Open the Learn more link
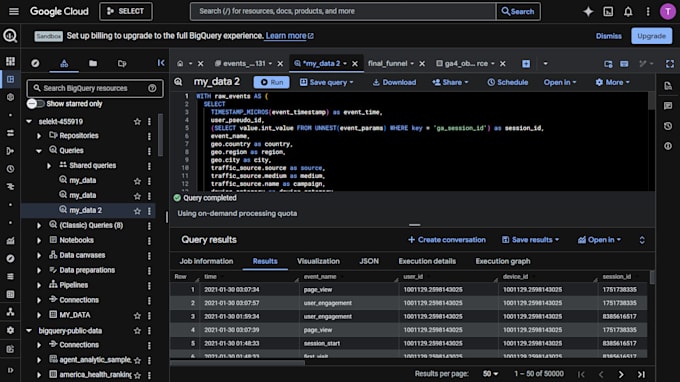The width and height of the screenshot is (680, 382). click(290, 36)
